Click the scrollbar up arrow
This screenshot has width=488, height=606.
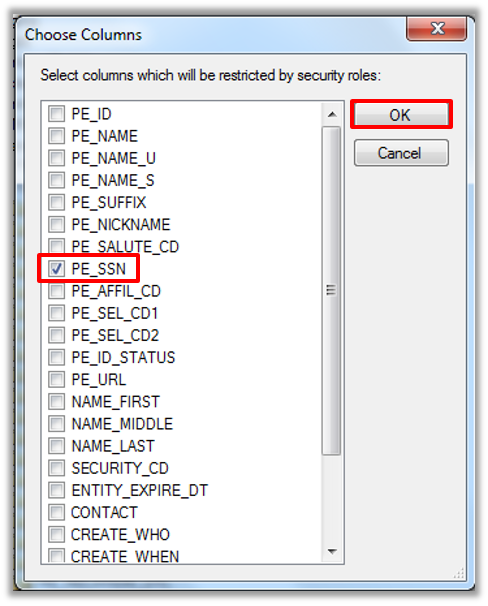click(332, 114)
